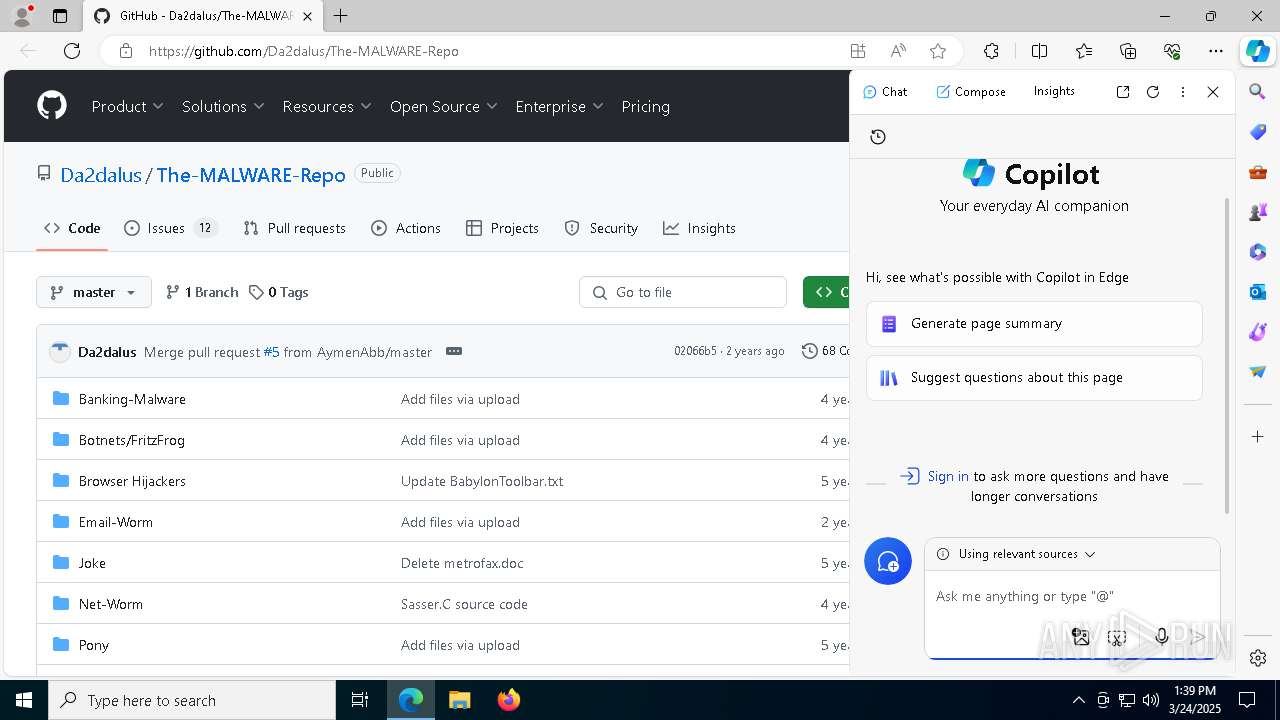Open the favorites list icon
This screenshot has width=1280, height=720.
pyautogui.click(x=1084, y=51)
